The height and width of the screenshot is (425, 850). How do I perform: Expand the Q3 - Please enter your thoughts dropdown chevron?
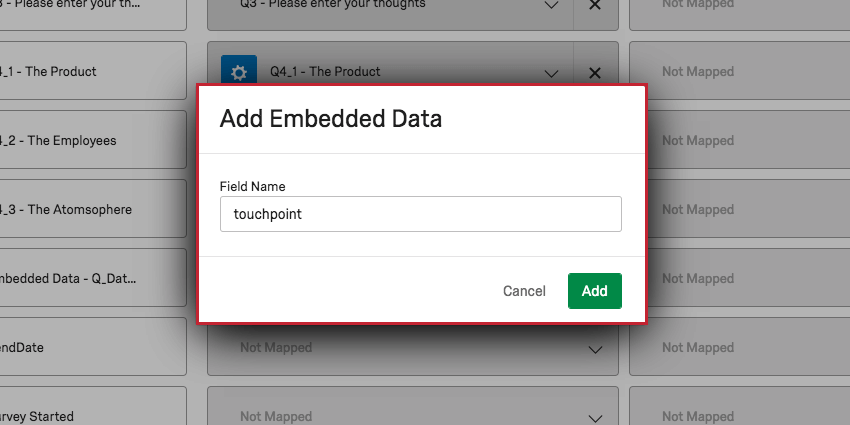click(551, 5)
